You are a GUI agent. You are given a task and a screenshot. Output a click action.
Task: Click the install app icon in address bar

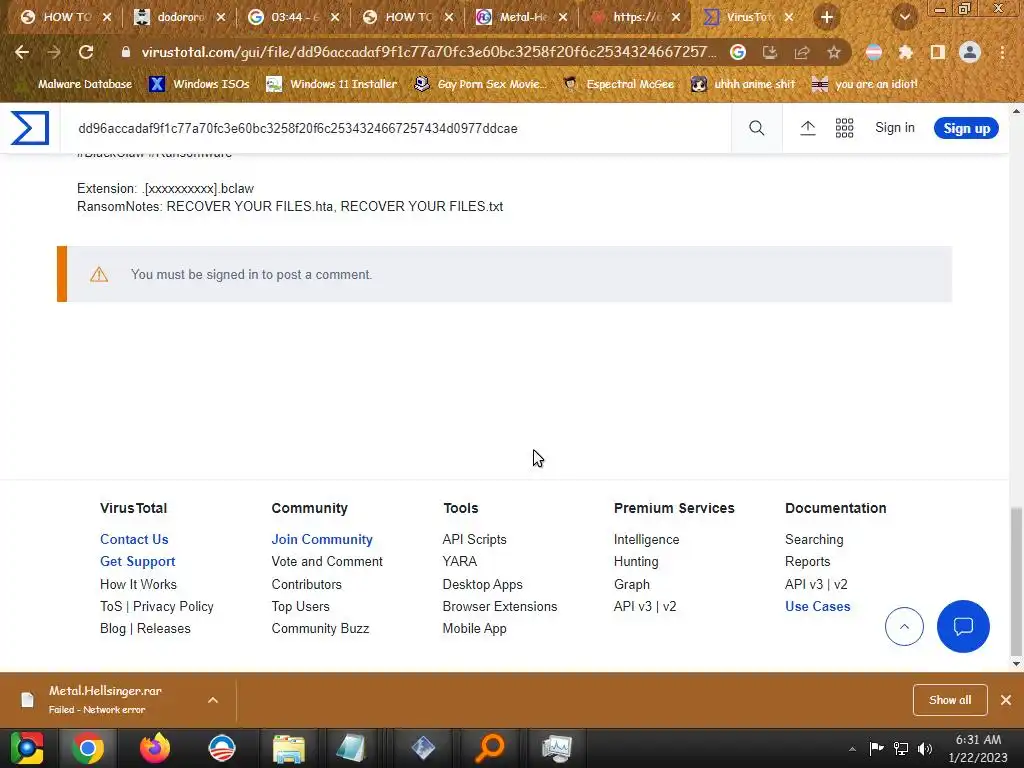[770, 52]
